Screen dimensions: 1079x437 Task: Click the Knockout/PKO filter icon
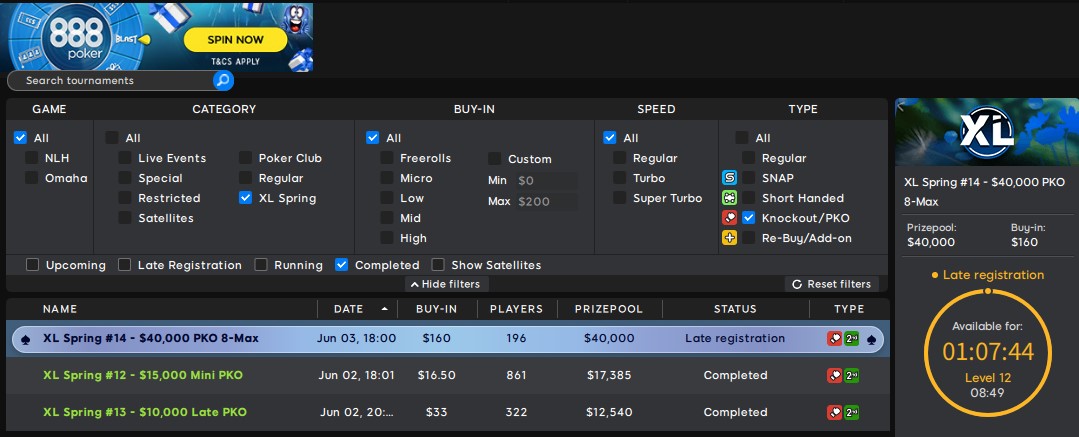coord(730,218)
